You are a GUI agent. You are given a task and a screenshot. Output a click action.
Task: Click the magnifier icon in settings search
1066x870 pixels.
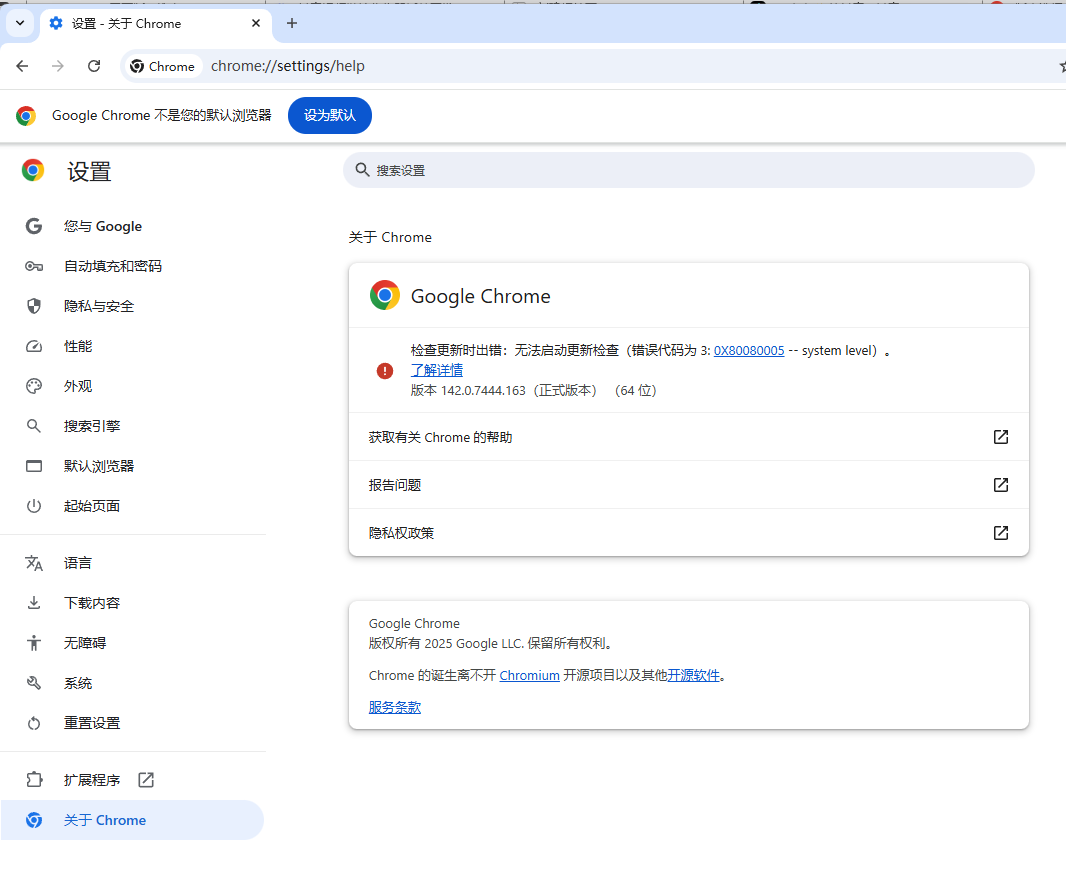(x=362, y=170)
